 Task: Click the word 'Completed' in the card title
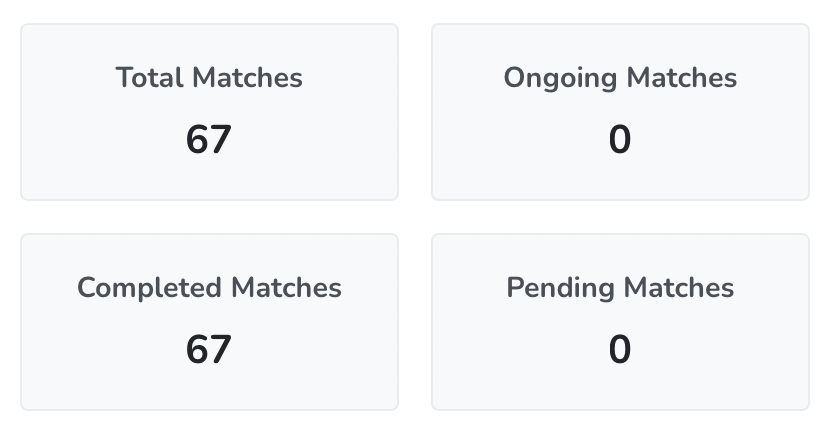coord(150,288)
